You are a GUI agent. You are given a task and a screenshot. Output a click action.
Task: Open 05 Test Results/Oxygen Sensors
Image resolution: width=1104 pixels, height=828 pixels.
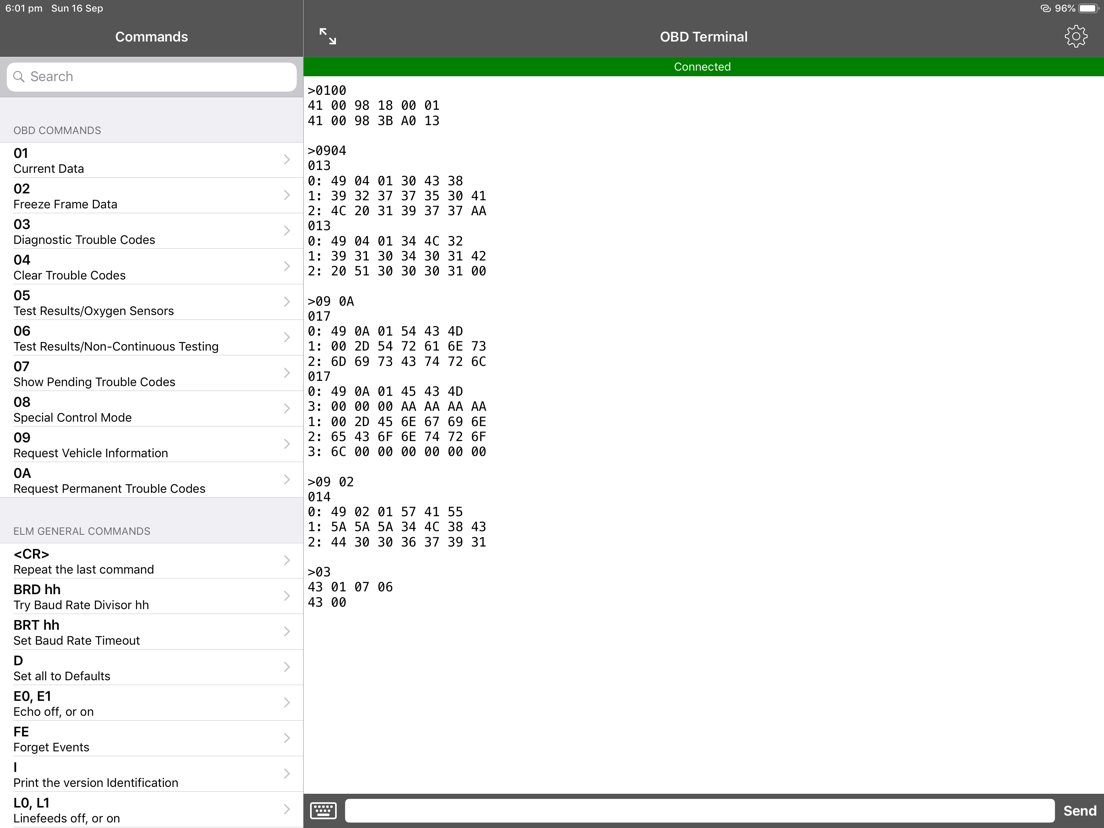coord(151,303)
